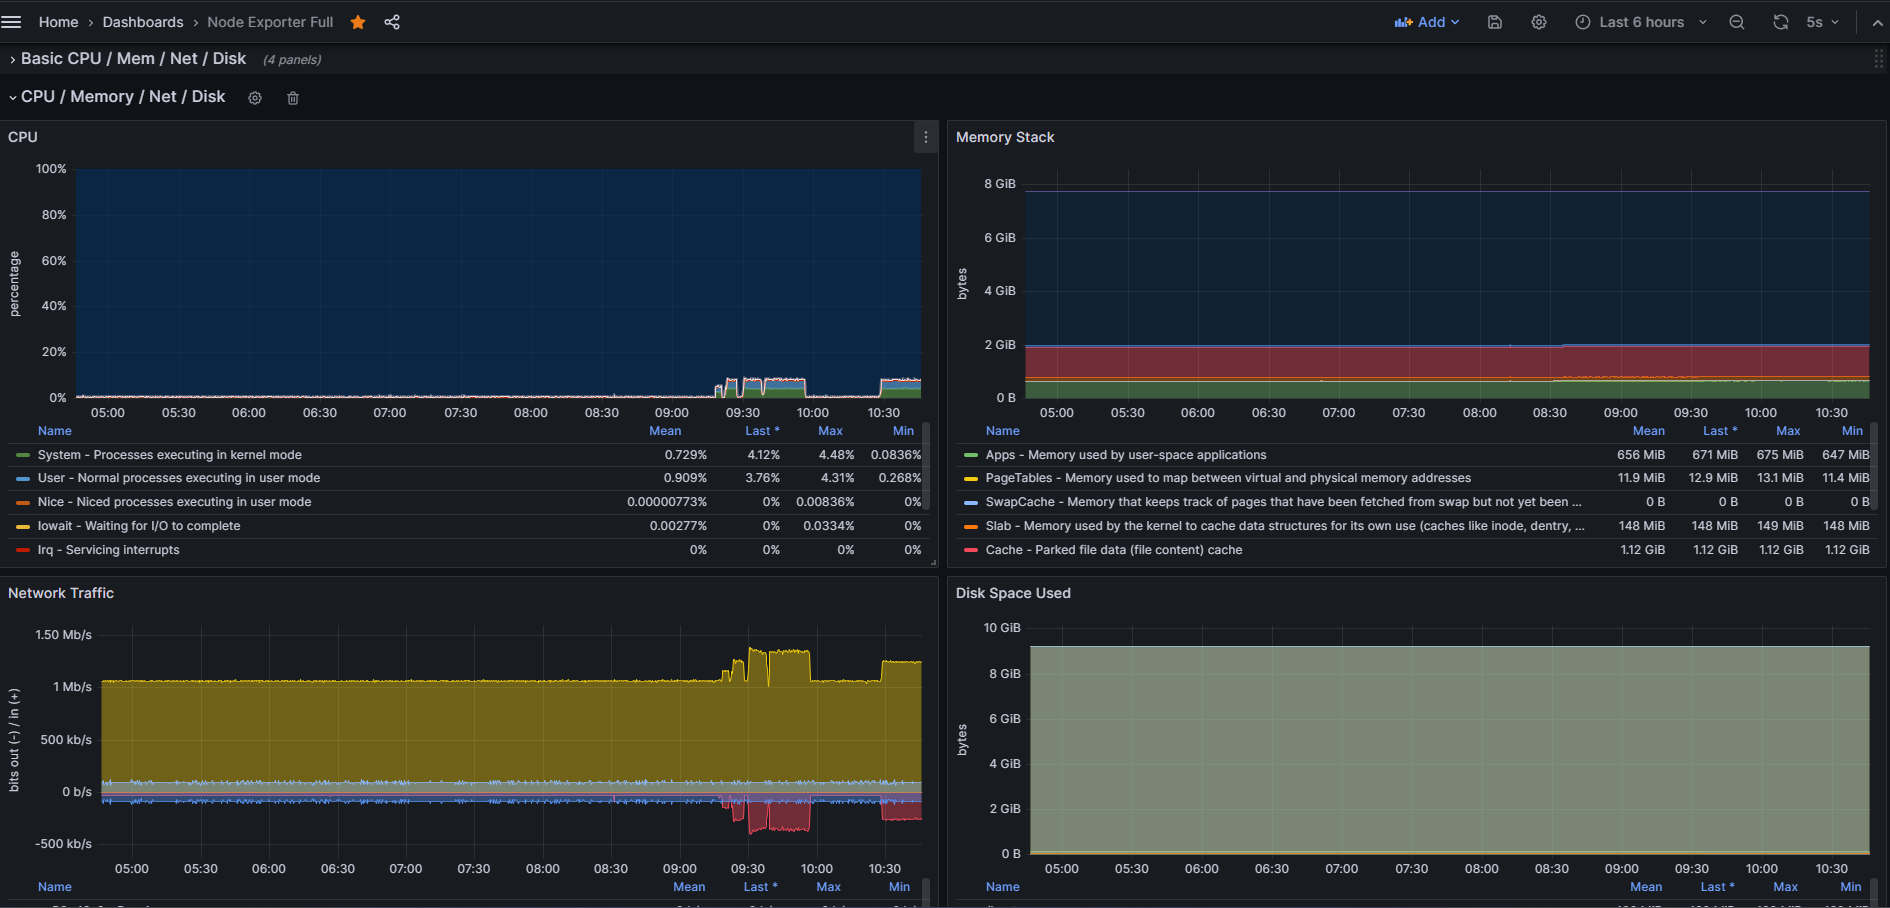Toggle the Iowait series in the CPU legend

(x=138, y=526)
